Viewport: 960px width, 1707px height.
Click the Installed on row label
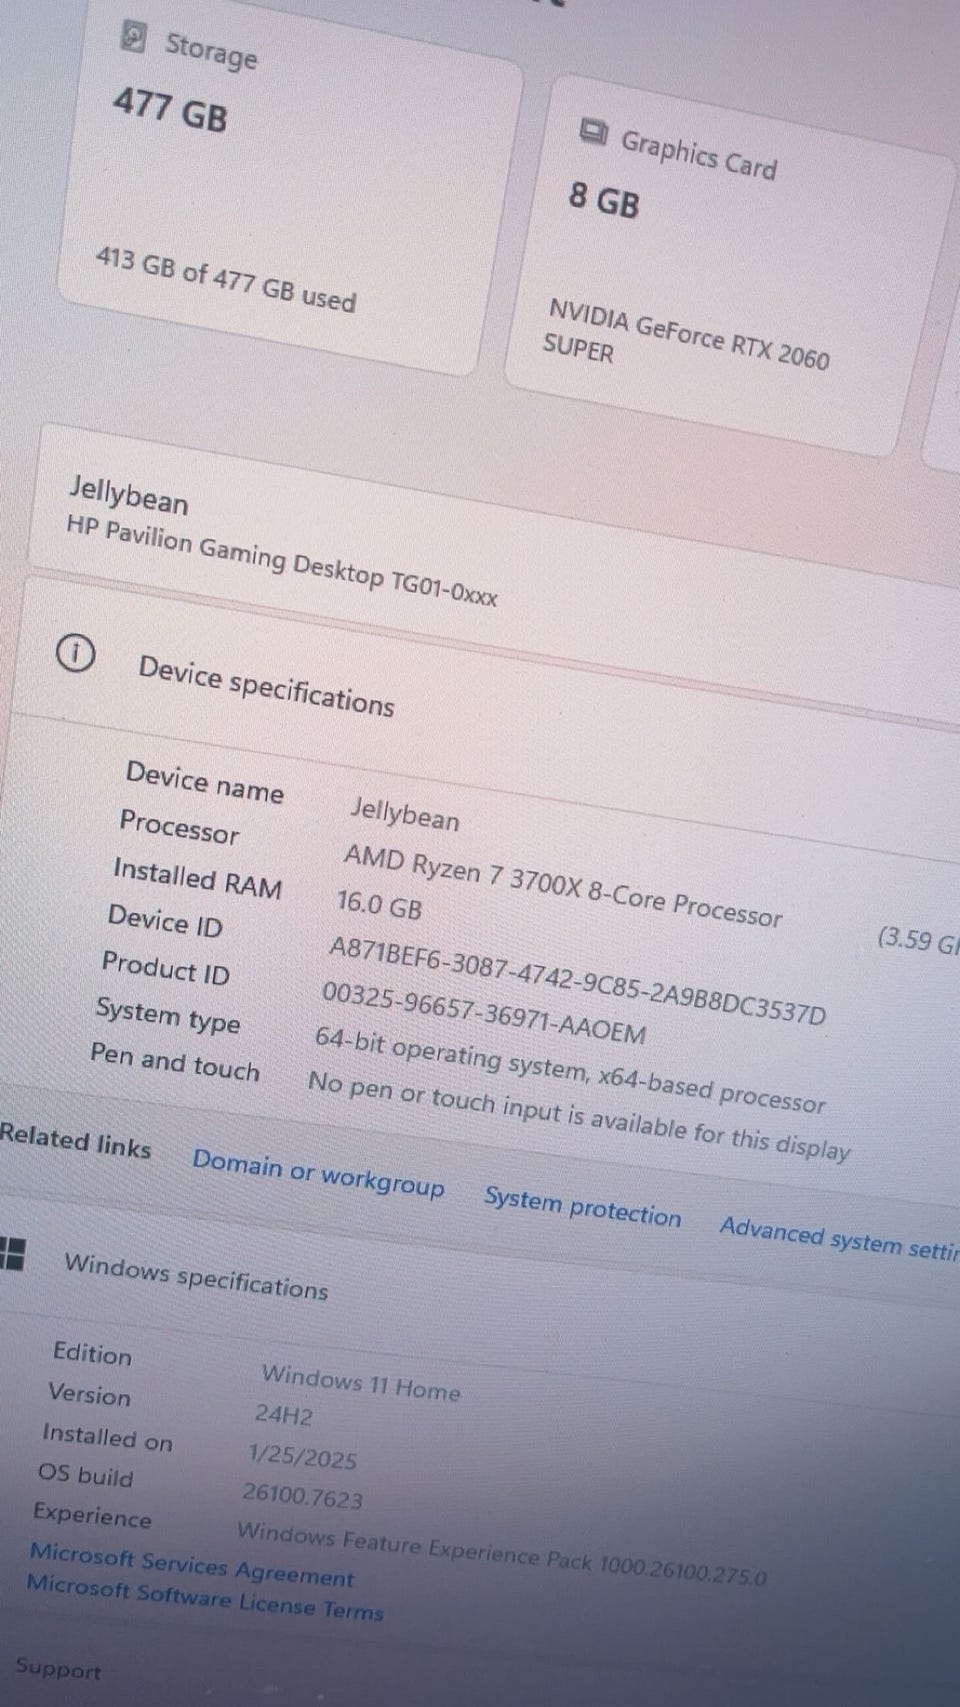(x=107, y=1437)
